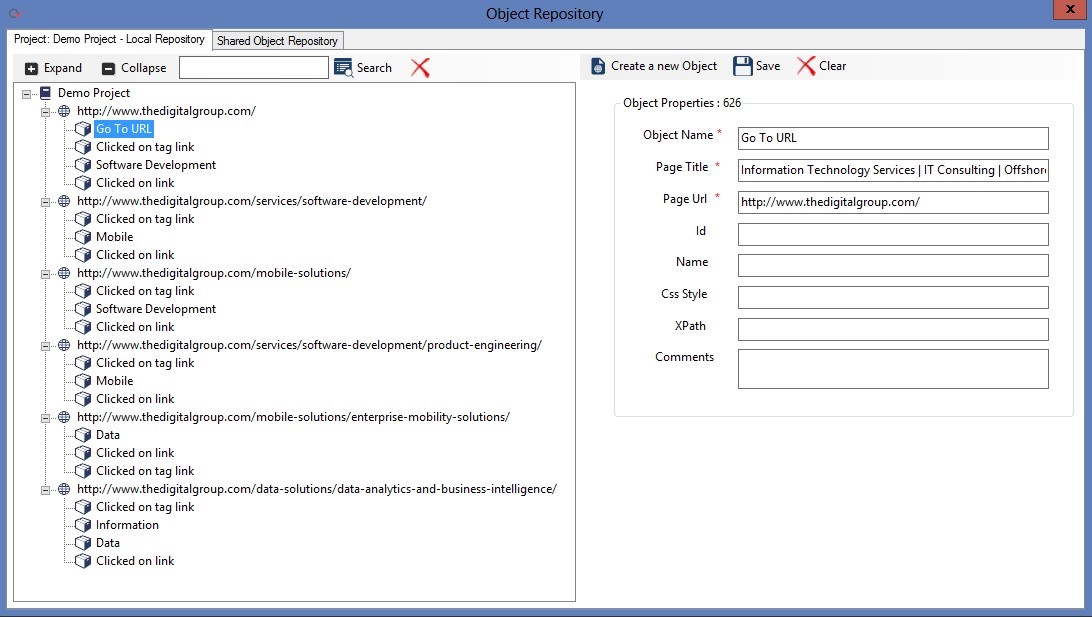Close the Object Repository window

(x=1071, y=9)
